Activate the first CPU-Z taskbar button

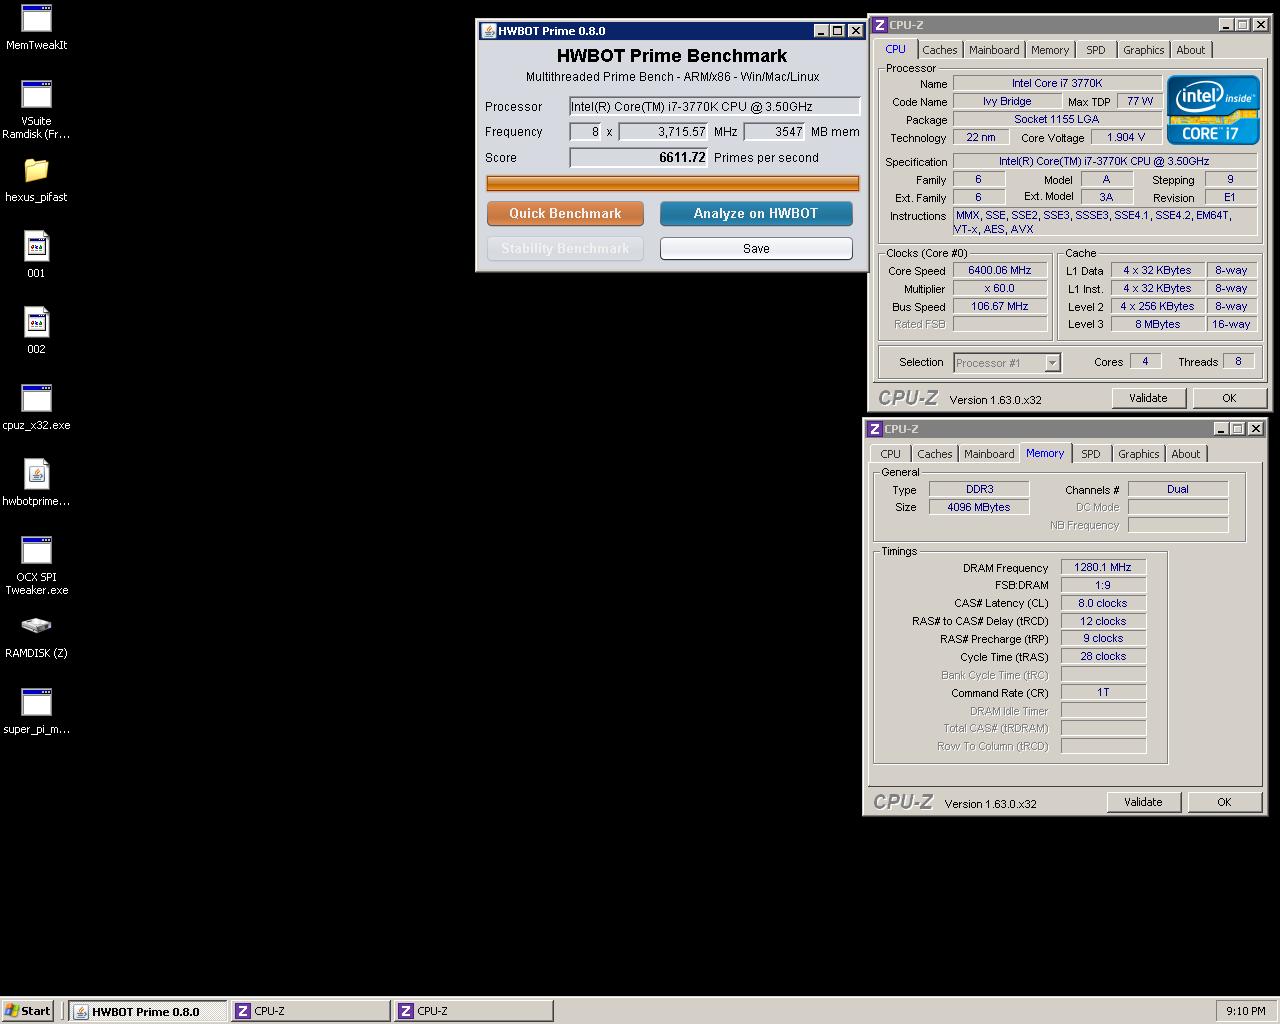coord(310,1011)
